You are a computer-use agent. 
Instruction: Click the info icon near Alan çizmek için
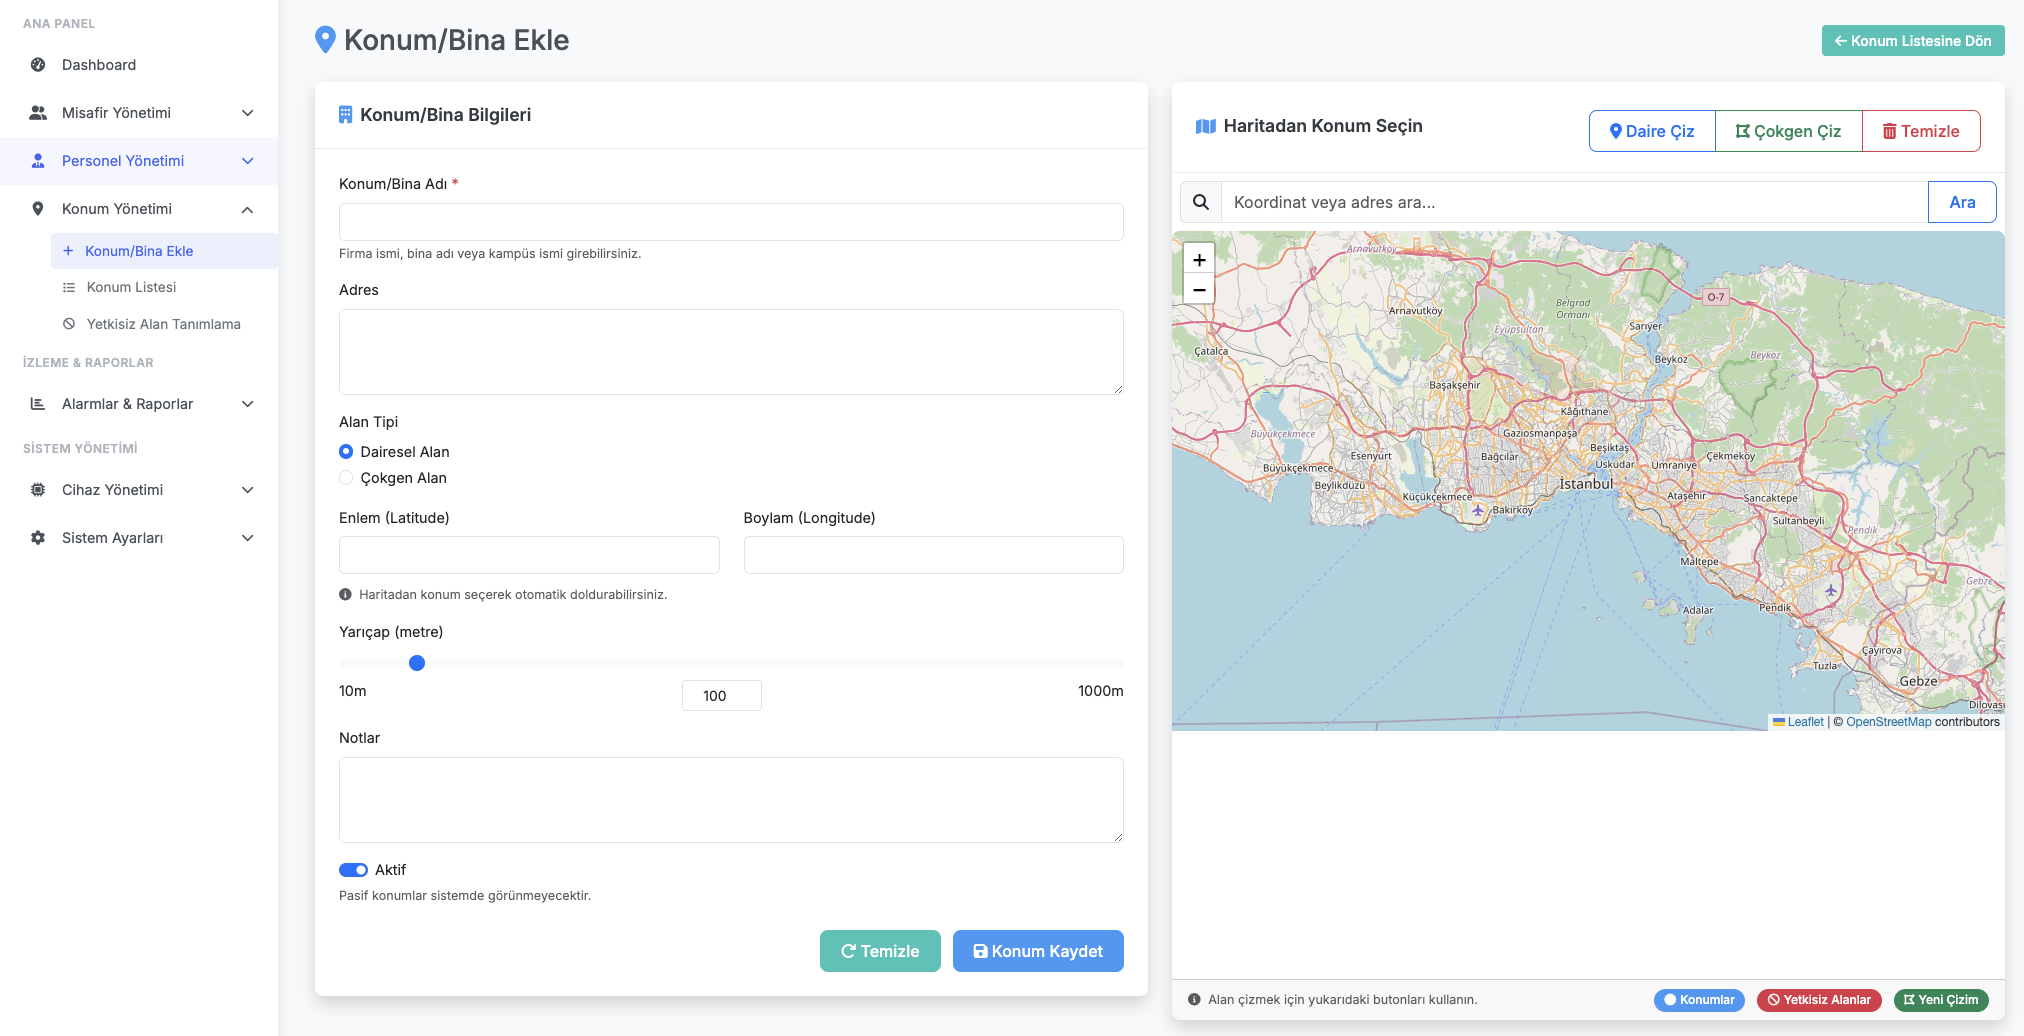coord(1194,999)
